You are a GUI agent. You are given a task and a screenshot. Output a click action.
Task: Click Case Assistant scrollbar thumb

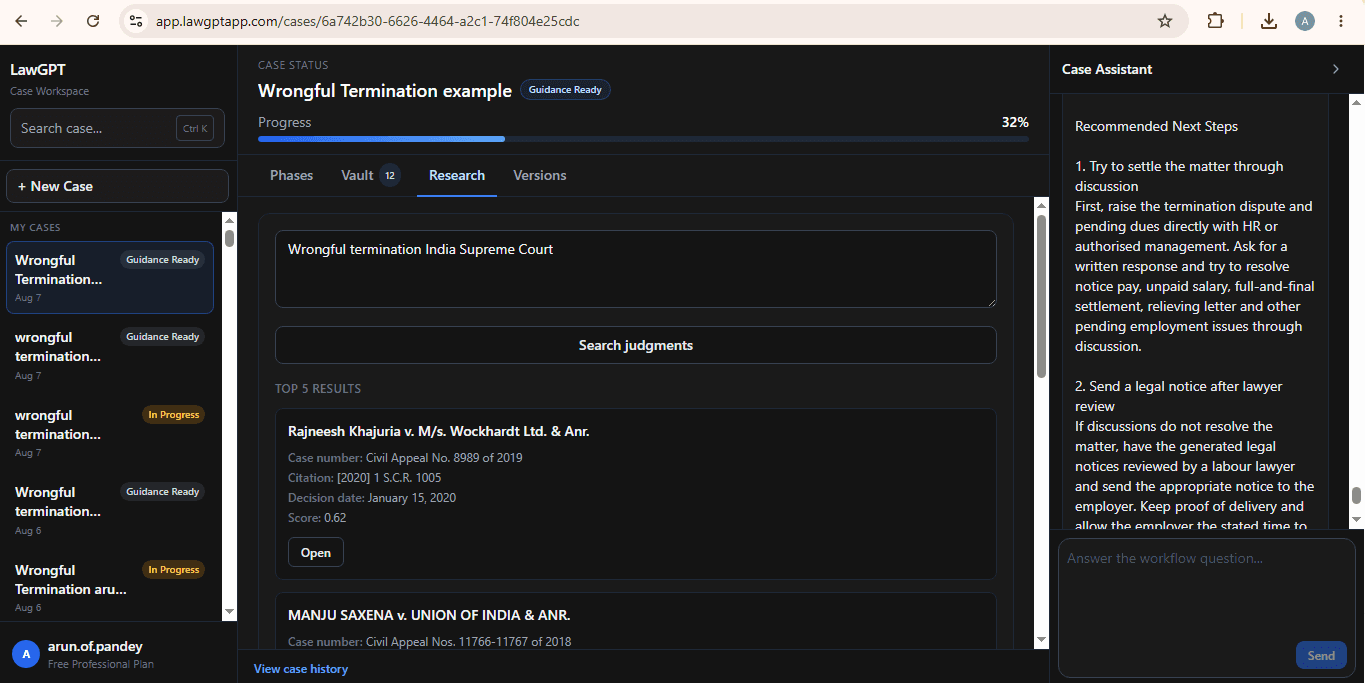[x=1356, y=496]
